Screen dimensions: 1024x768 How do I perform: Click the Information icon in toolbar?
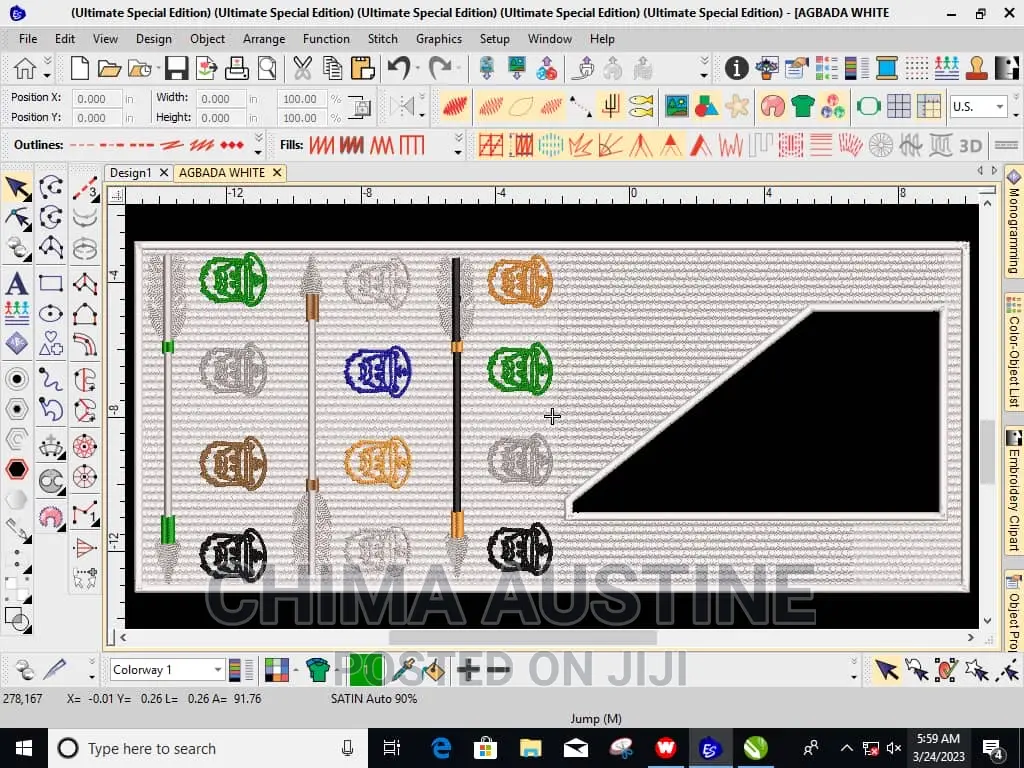coord(736,68)
